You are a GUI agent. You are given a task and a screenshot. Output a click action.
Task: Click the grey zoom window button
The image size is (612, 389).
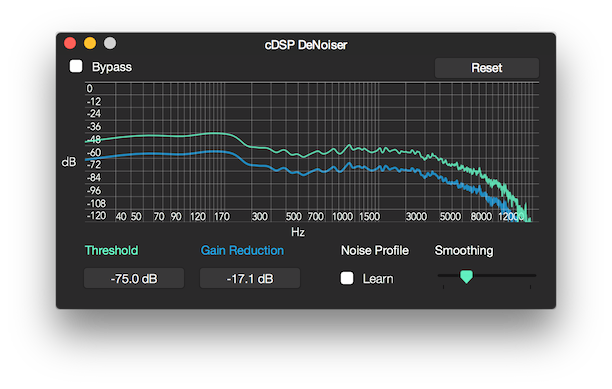coord(110,43)
